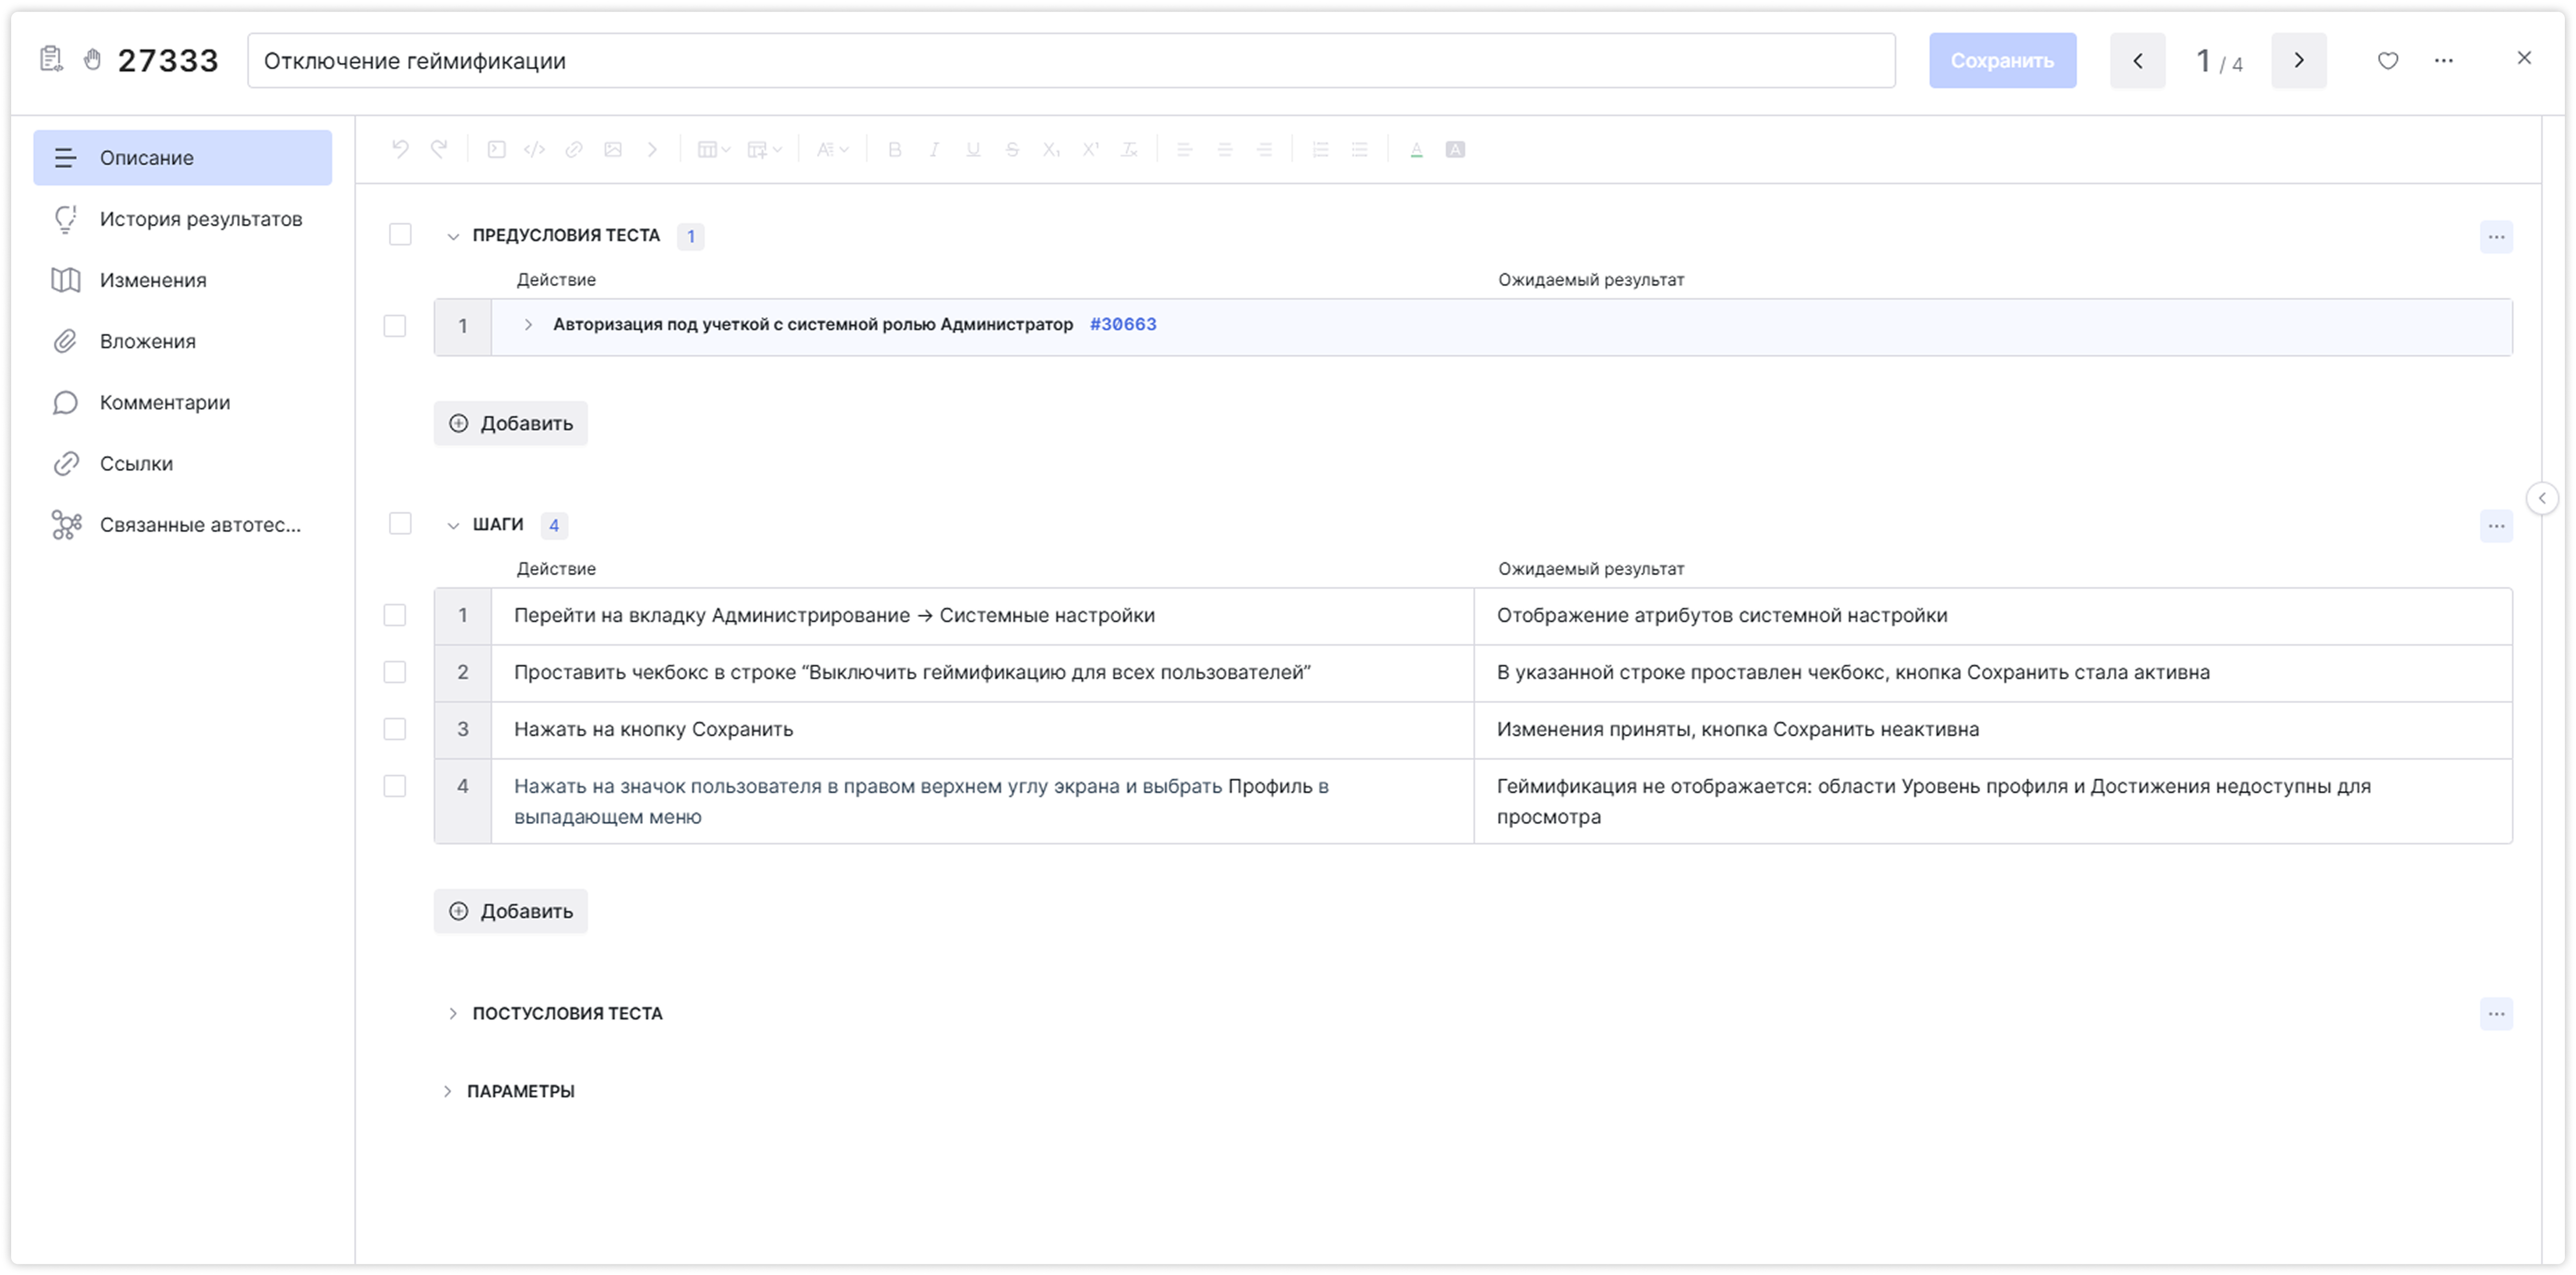Open the add table row/column dropdown
Image resolution: width=2576 pixels, height=1275 pixels.
coord(765,149)
